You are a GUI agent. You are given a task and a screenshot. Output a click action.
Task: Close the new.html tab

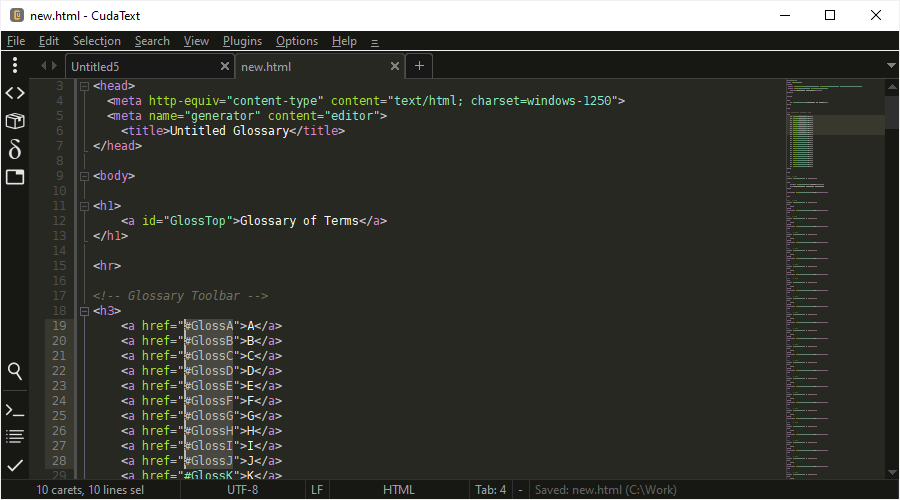[395, 67]
